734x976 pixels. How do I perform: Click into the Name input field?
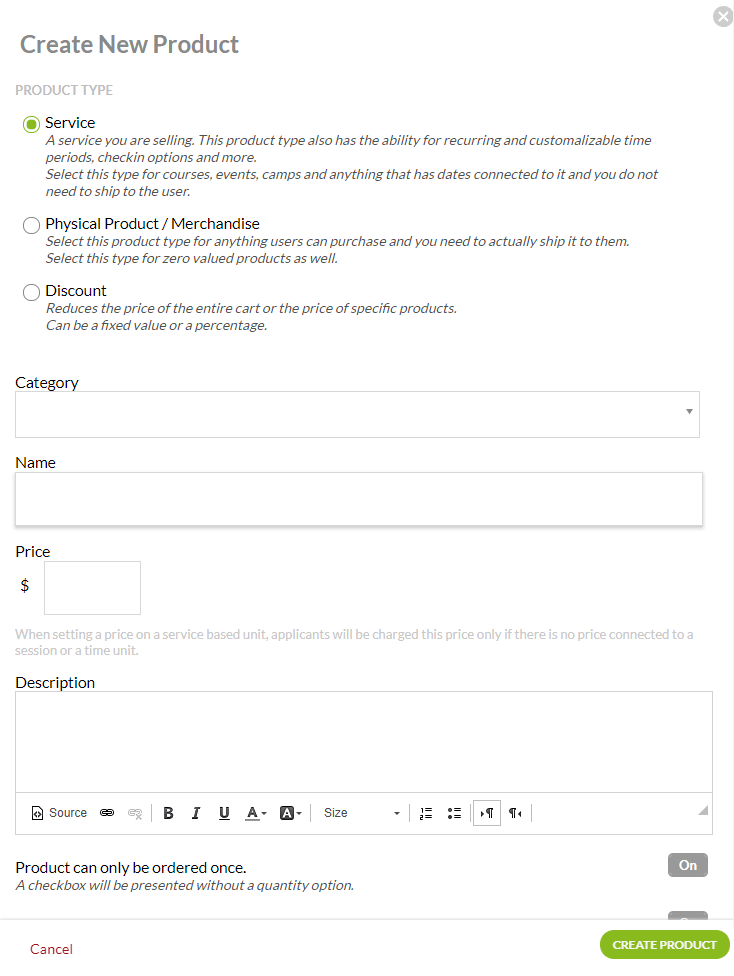click(359, 499)
